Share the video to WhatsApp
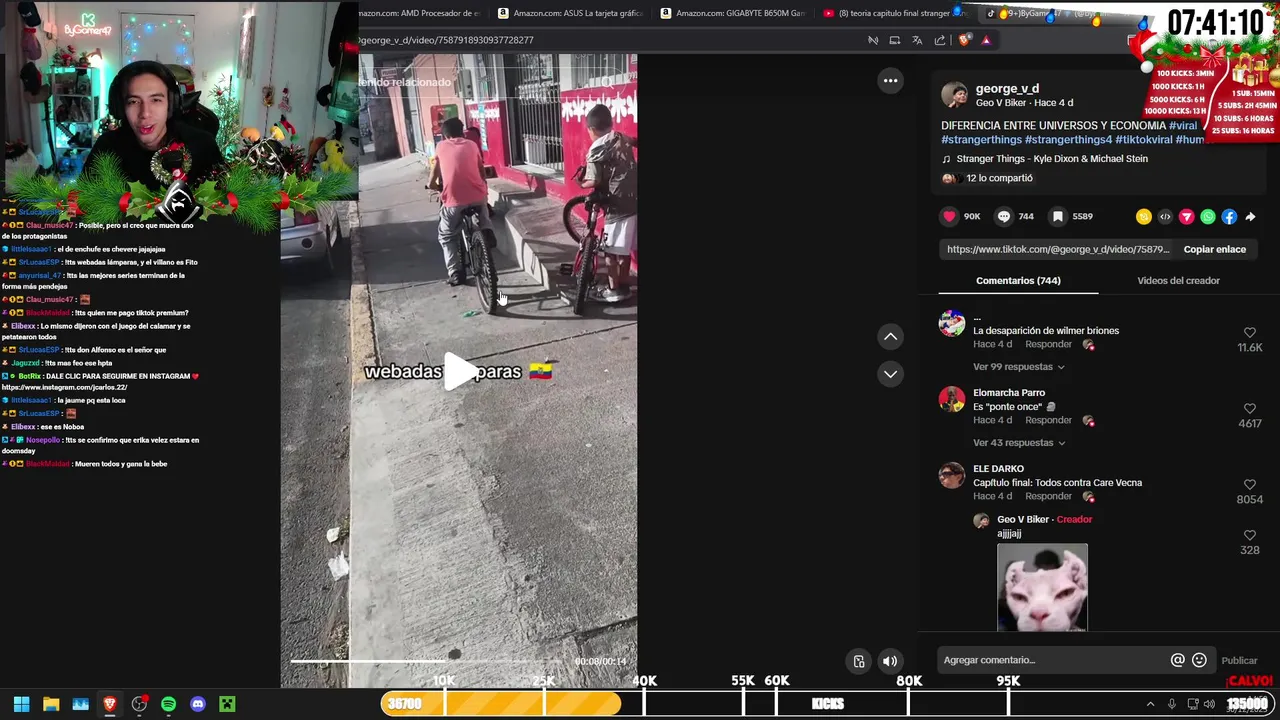The image size is (1280, 720). pyautogui.click(x=1208, y=216)
